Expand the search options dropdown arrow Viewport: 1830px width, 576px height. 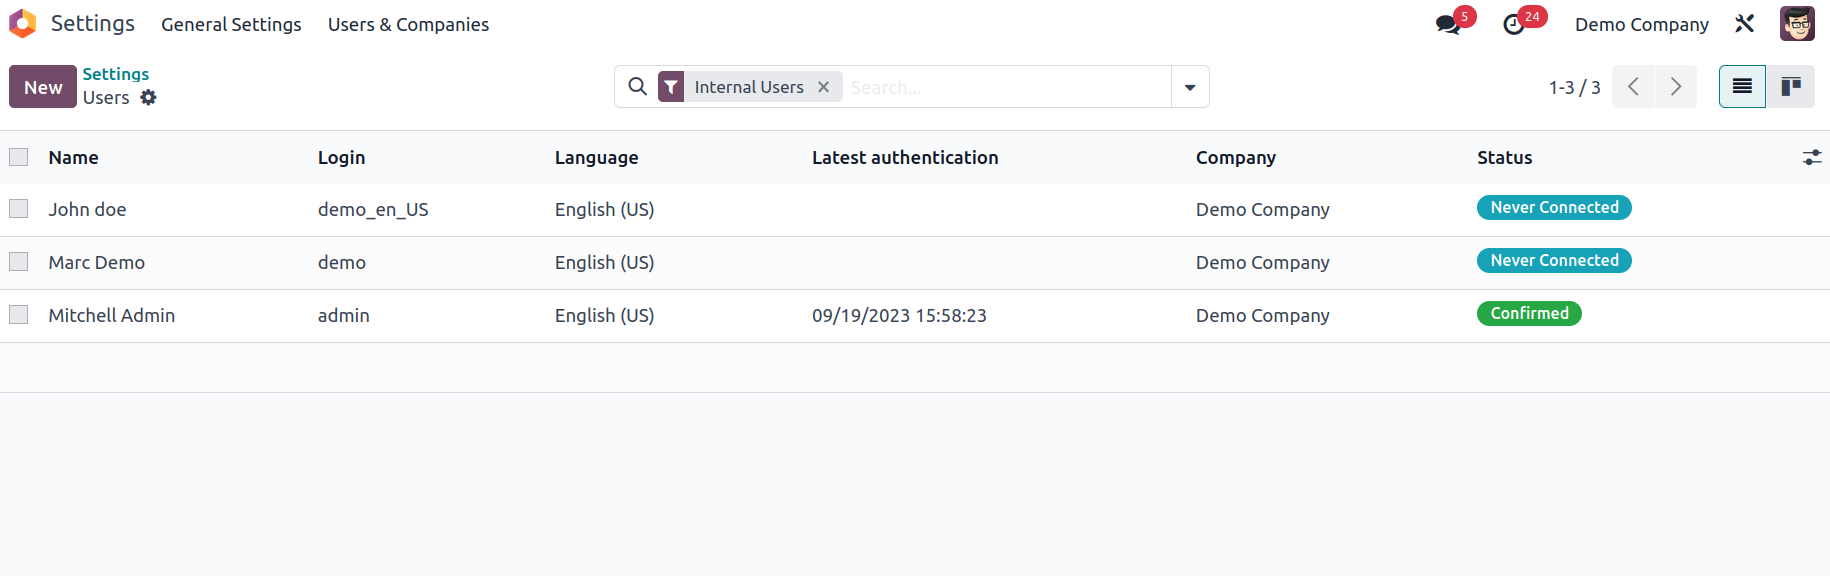(x=1190, y=87)
